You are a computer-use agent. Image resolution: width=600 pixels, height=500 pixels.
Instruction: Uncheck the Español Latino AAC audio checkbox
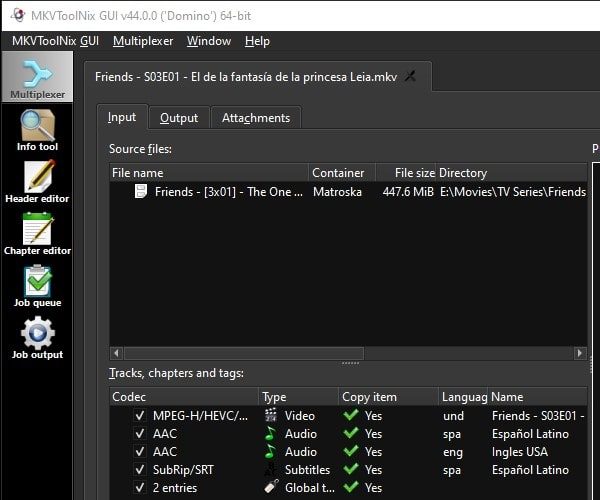click(140, 433)
